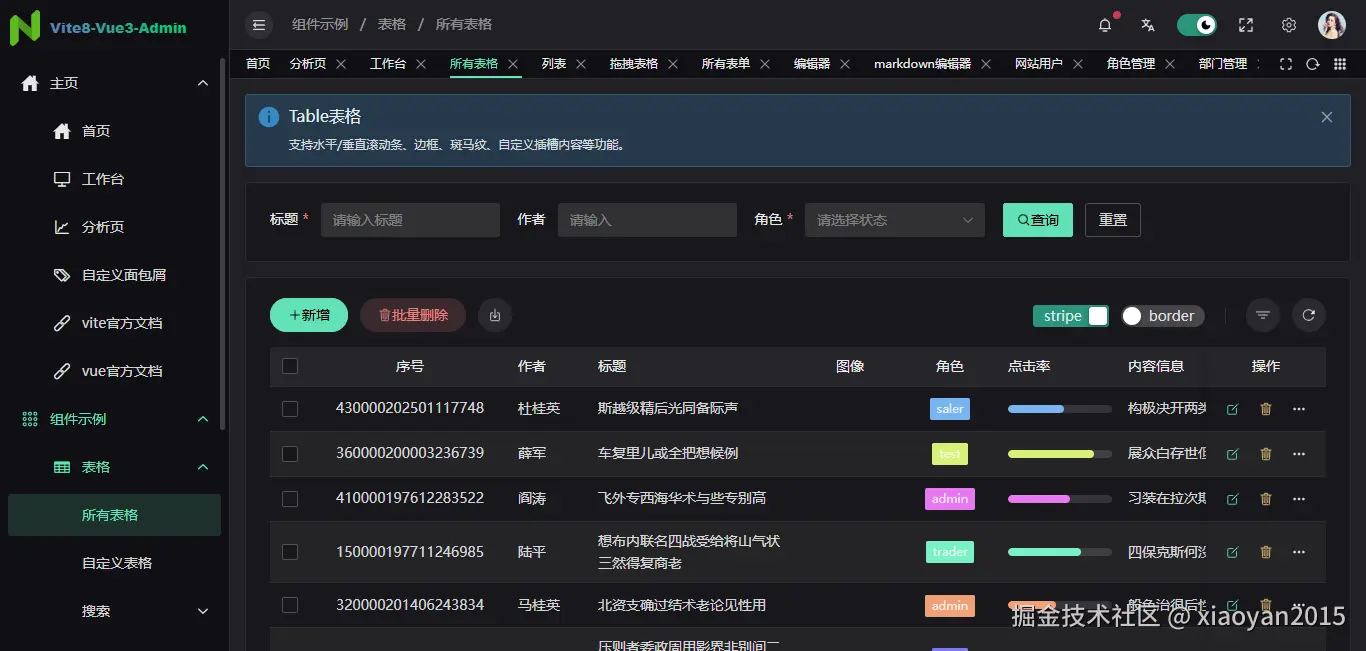Dismiss the Table表格 info alert
The image size is (1366, 651).
(x=1327, y=117)
